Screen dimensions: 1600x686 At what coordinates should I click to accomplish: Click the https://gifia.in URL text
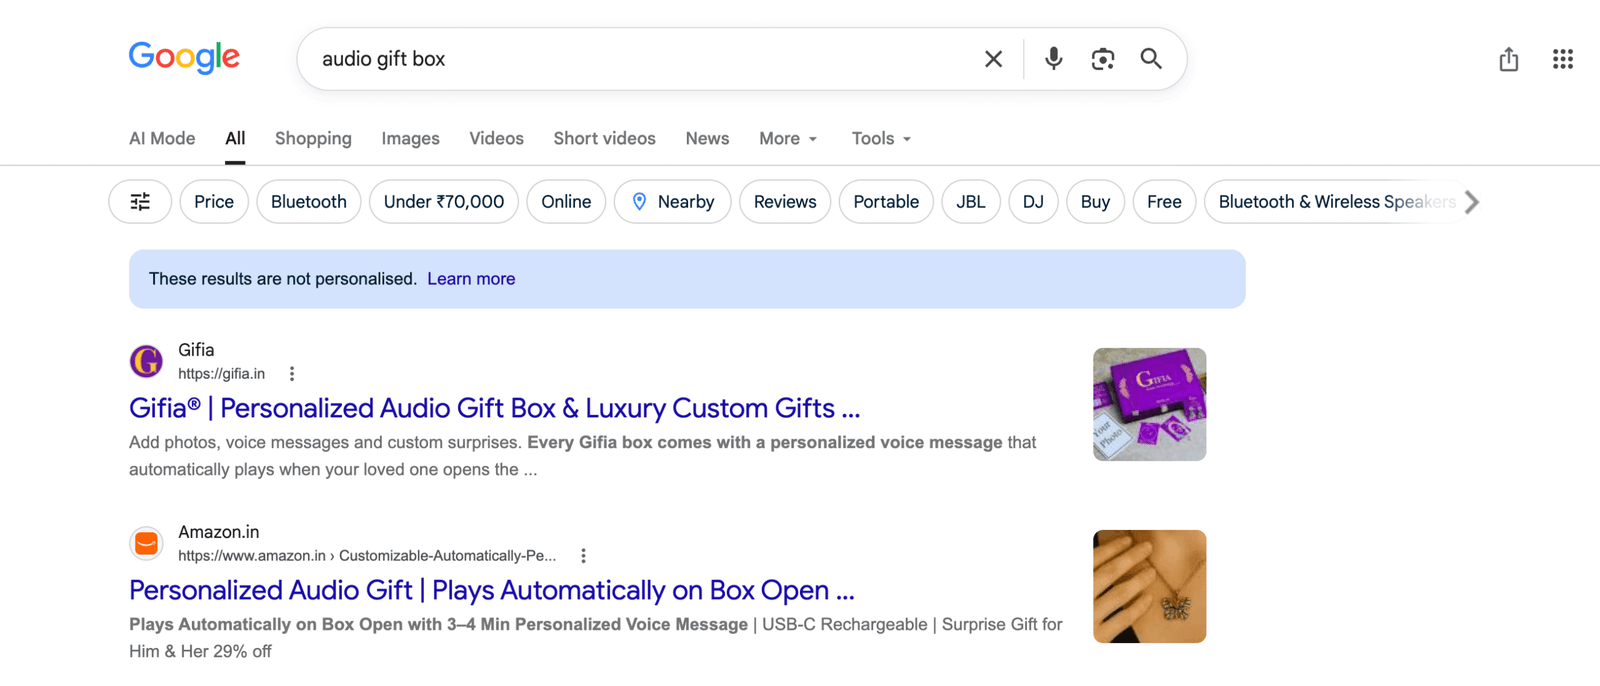pyautogui.click(x=221, y=374)
